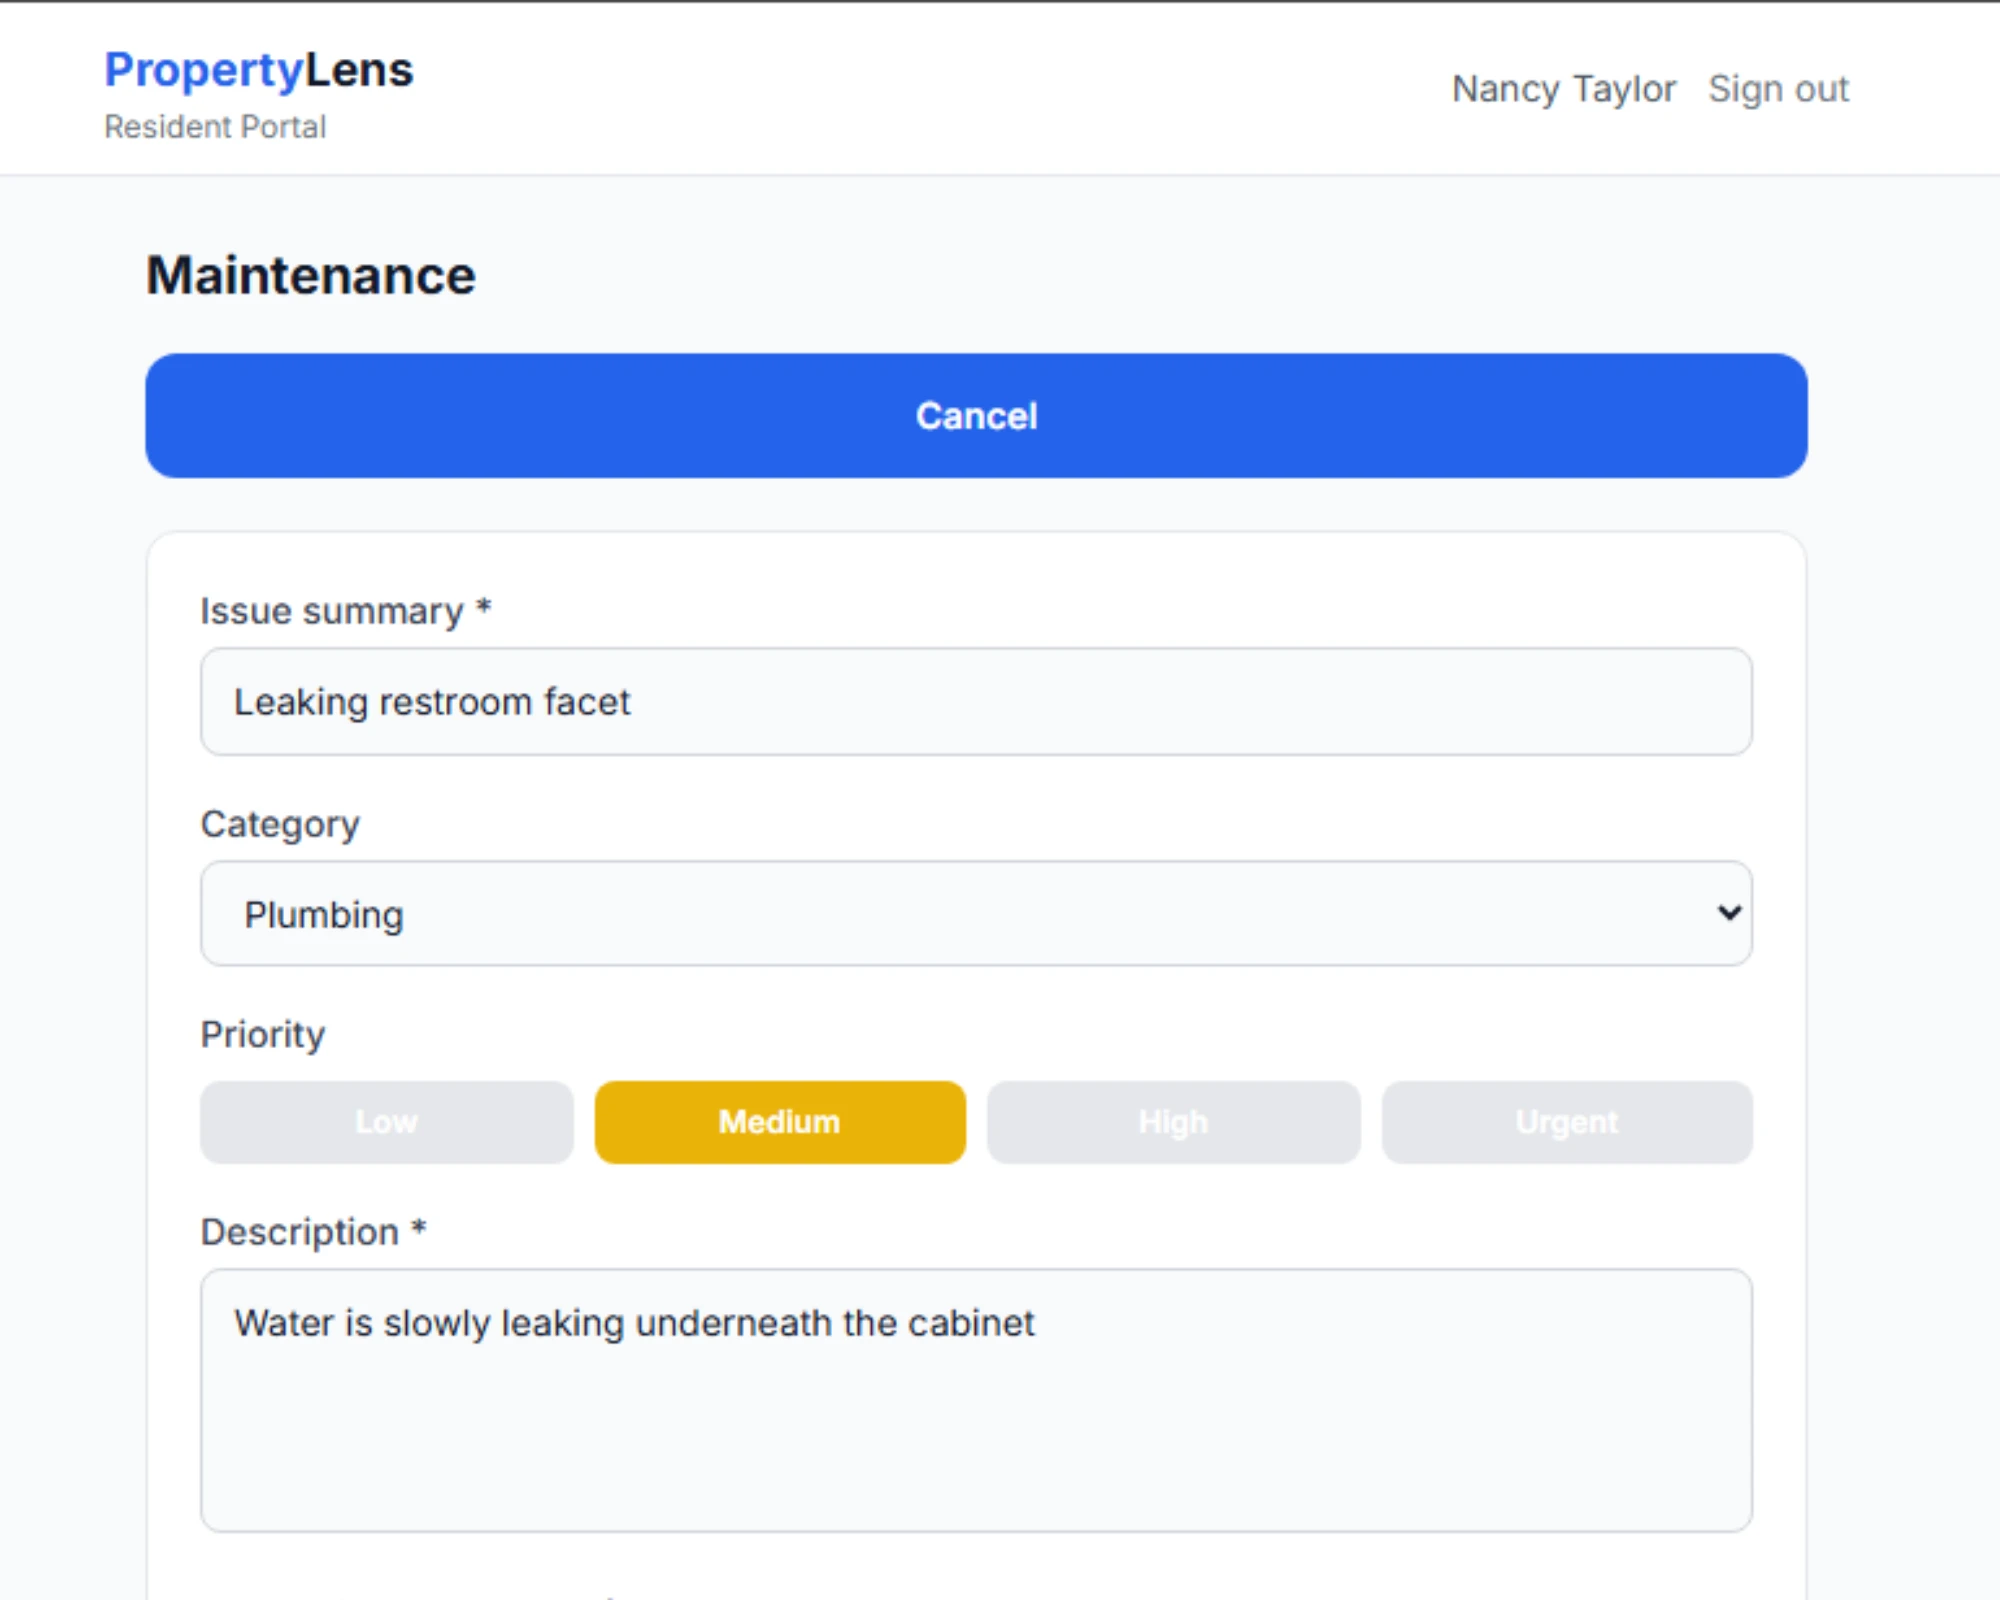Click the PropertyLens logo
Image resolution: width=2000 pixels, height=1600 pixels.
258,70
